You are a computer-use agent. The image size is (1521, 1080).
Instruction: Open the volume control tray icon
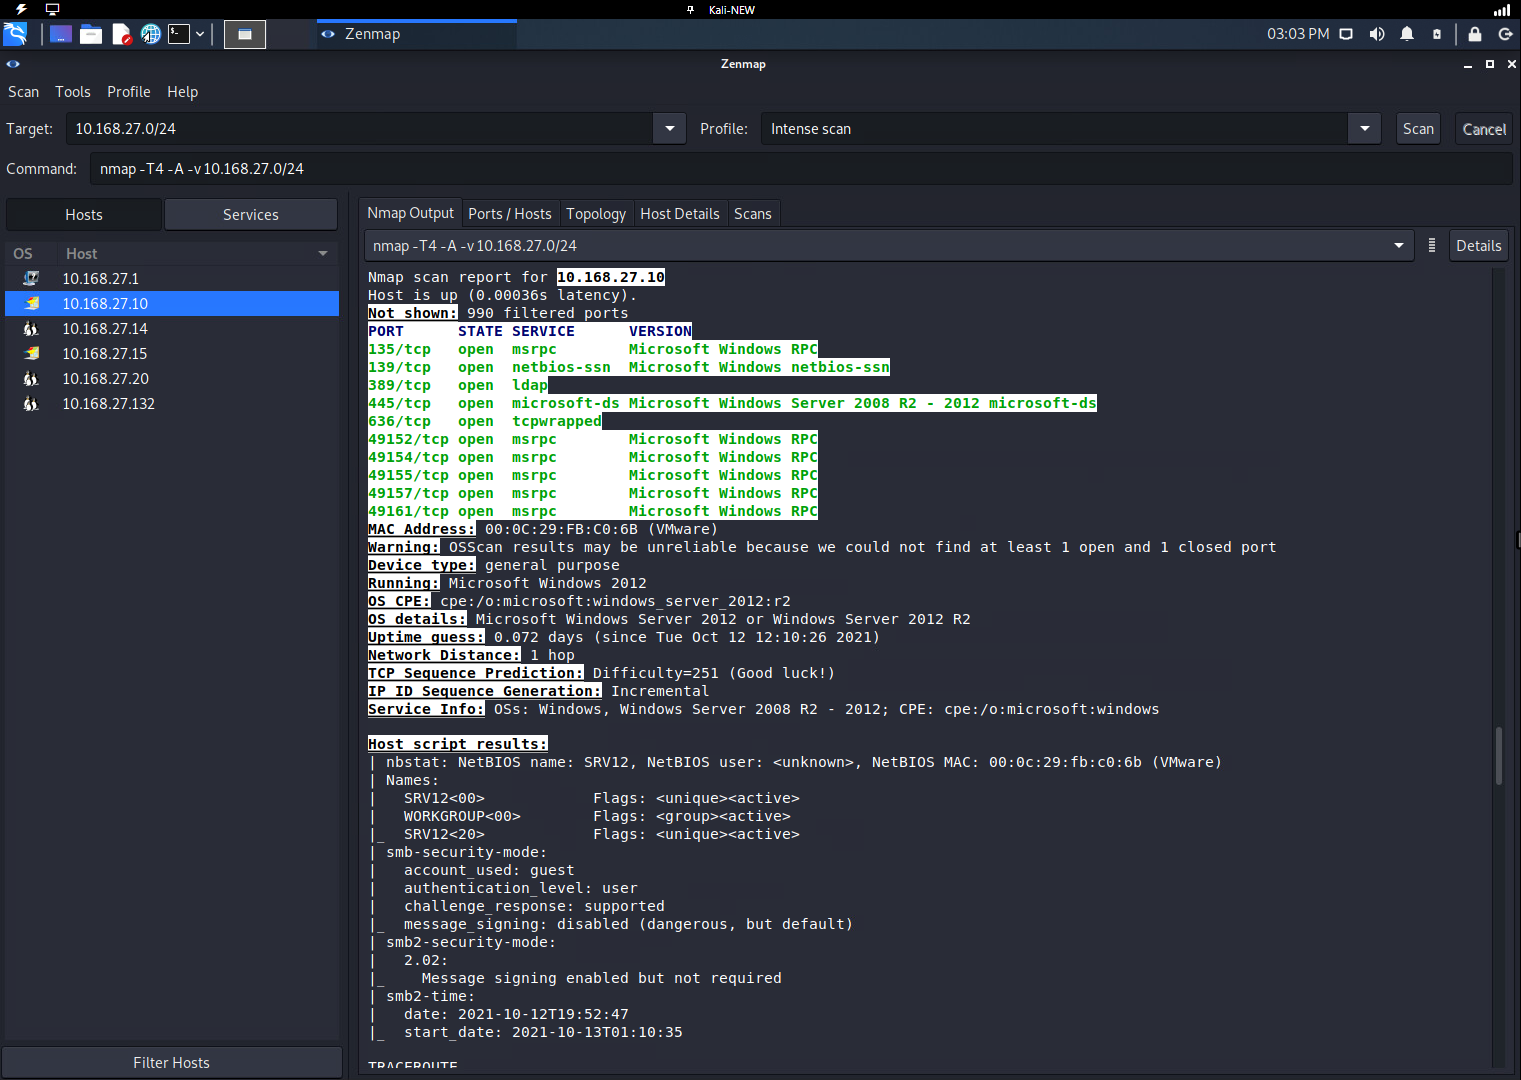pos(1377,34)
